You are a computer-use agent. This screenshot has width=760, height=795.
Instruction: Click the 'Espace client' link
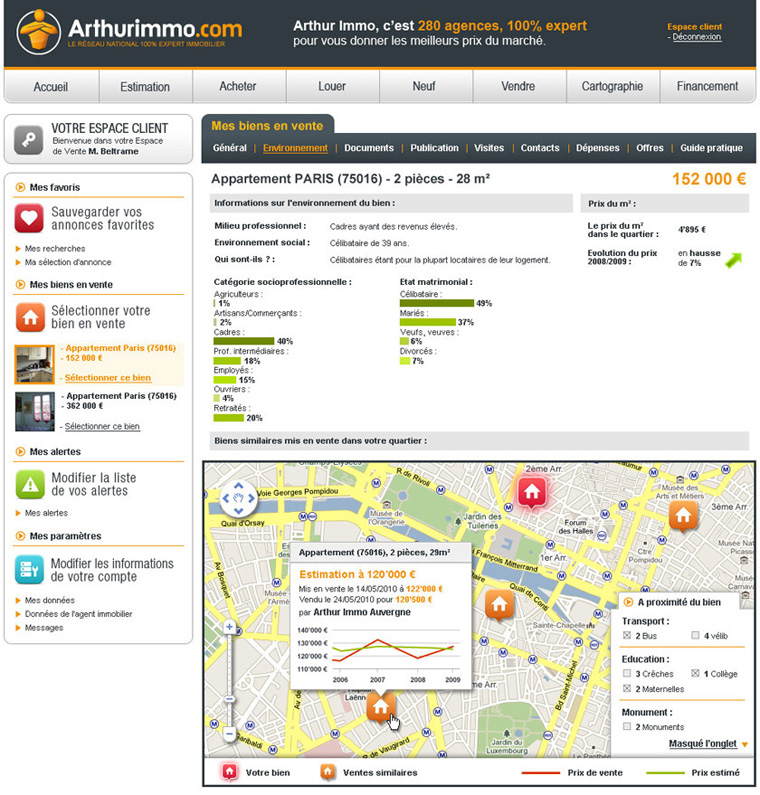point(695,26)
